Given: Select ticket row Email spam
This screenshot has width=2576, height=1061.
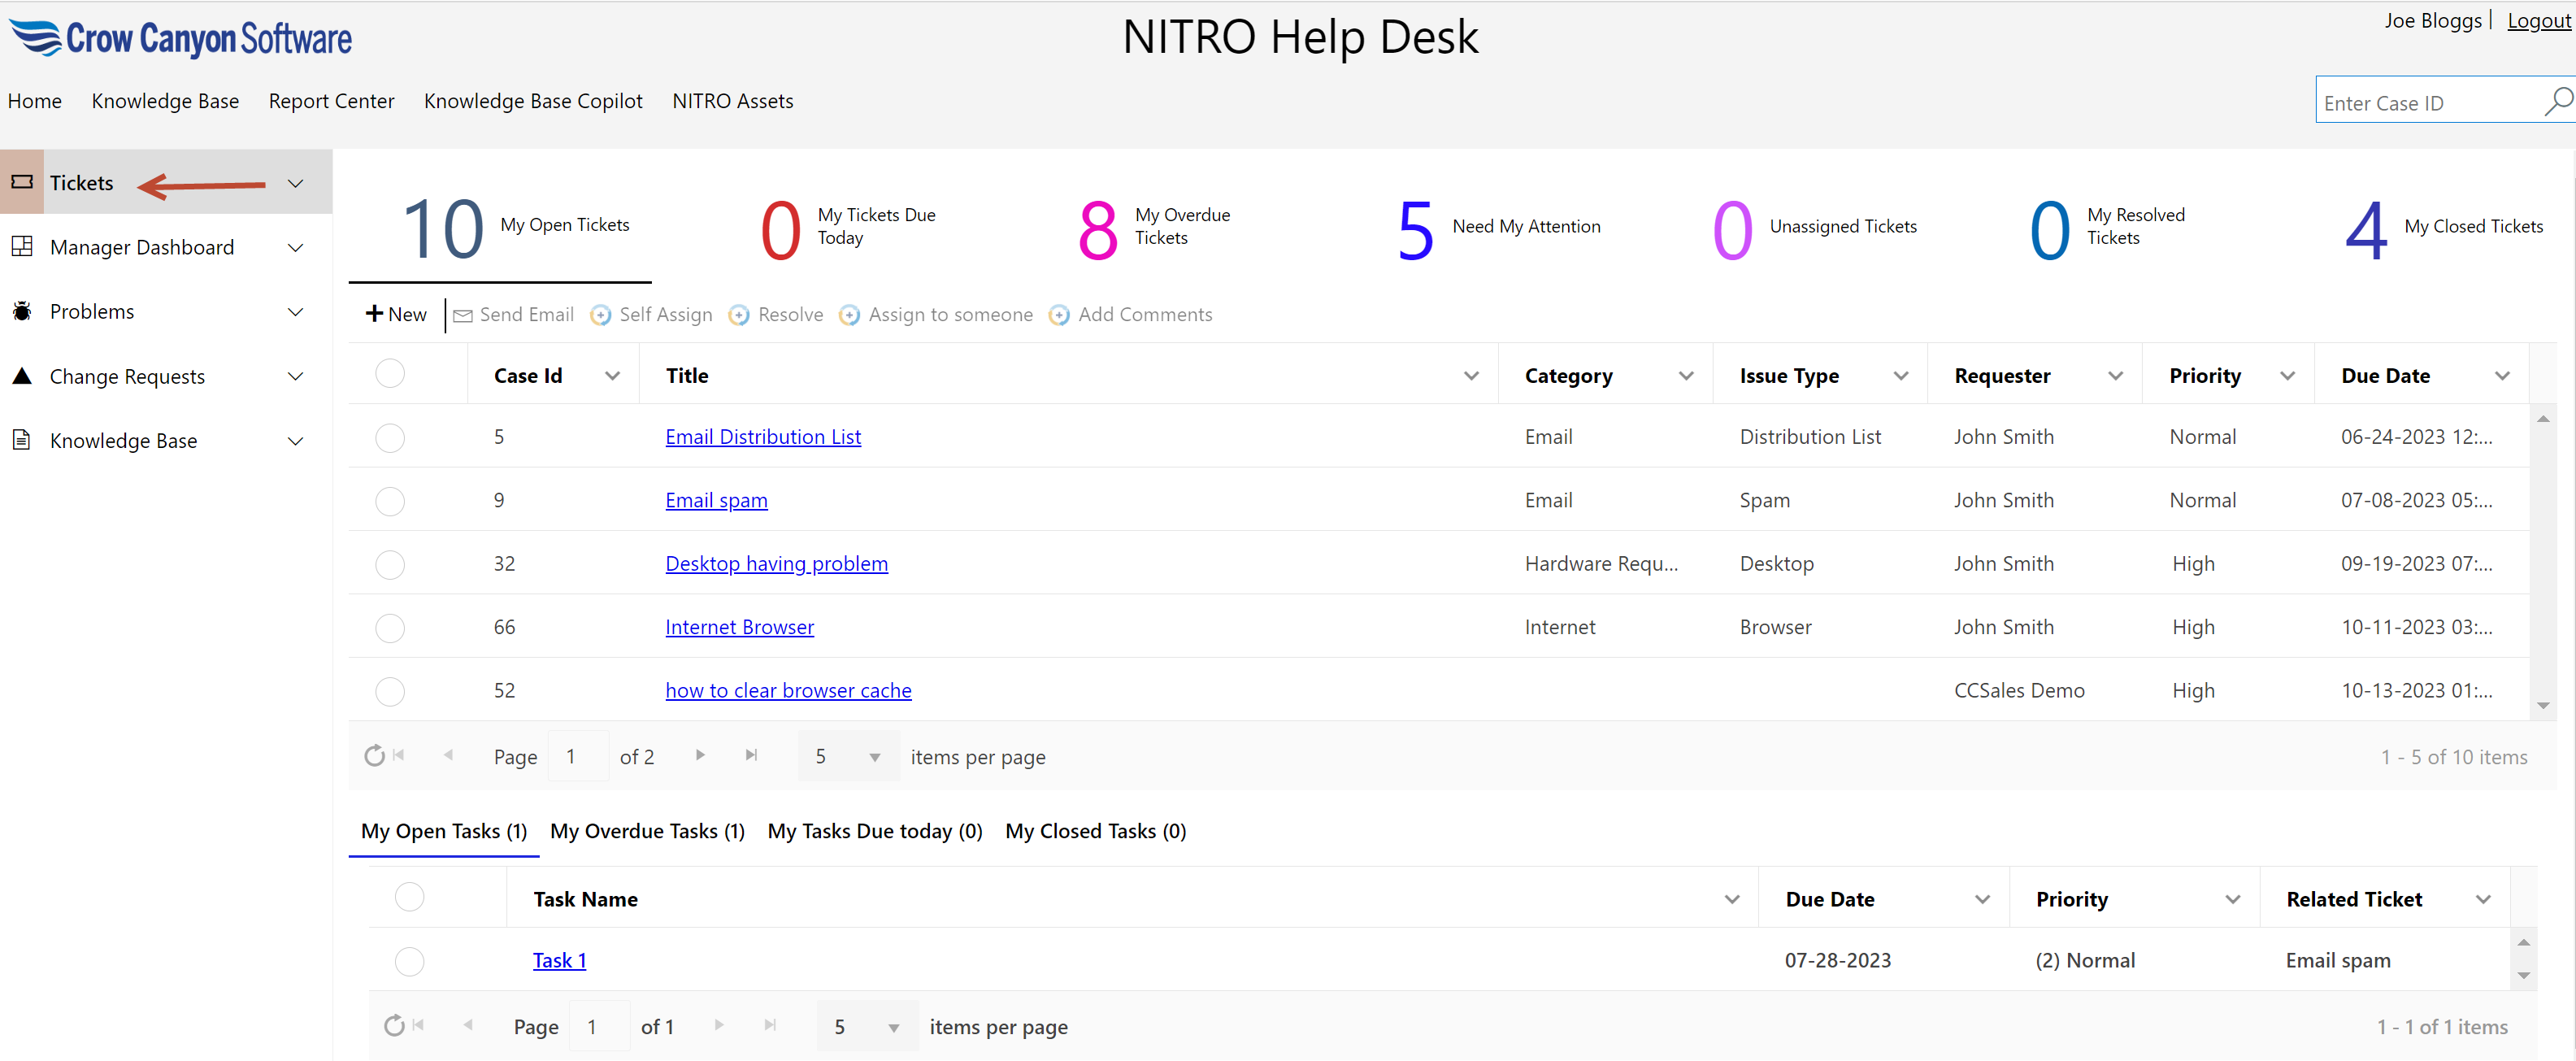Looking at the screenshot, I should (390, 501).
